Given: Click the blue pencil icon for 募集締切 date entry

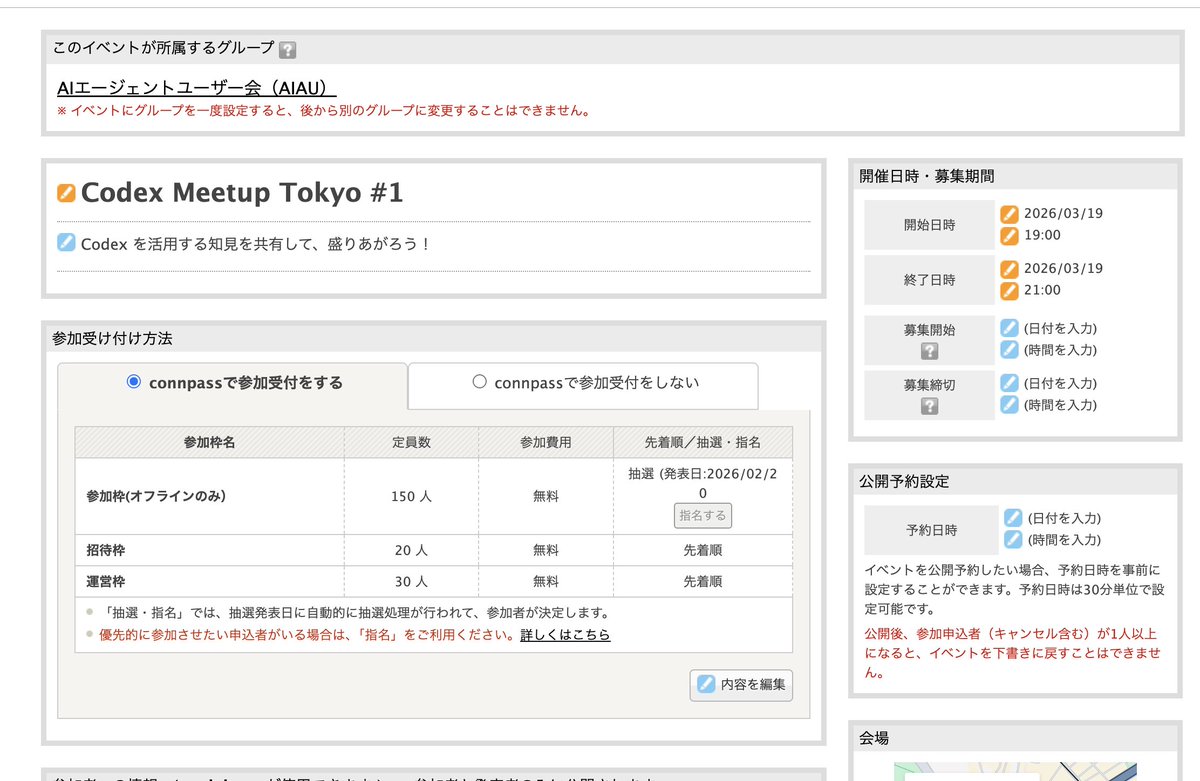Looking at the screenshot, I should [1010, 383].
